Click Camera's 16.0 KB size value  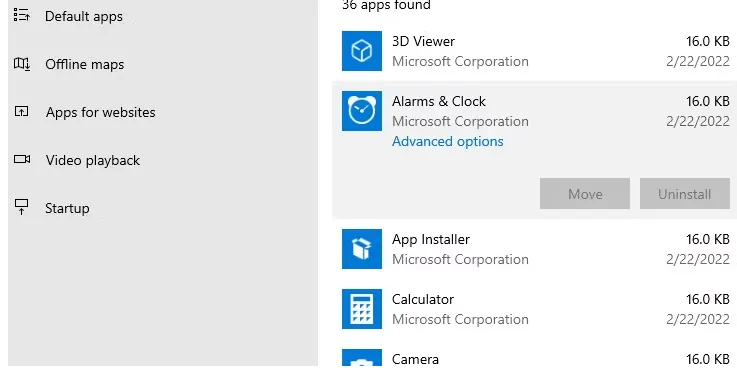(x=707, y=359)
